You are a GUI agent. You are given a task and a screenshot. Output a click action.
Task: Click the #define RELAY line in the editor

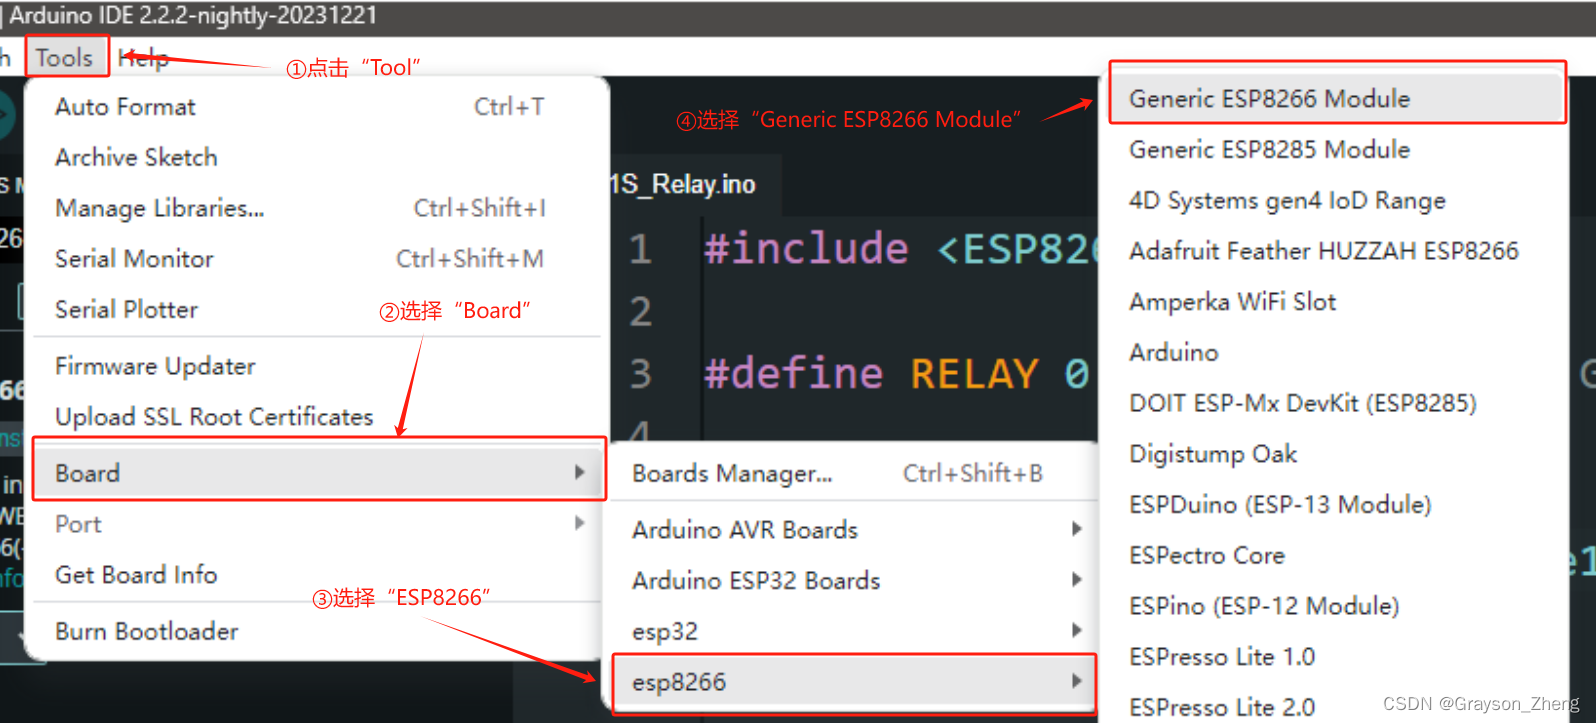point(897,374)
